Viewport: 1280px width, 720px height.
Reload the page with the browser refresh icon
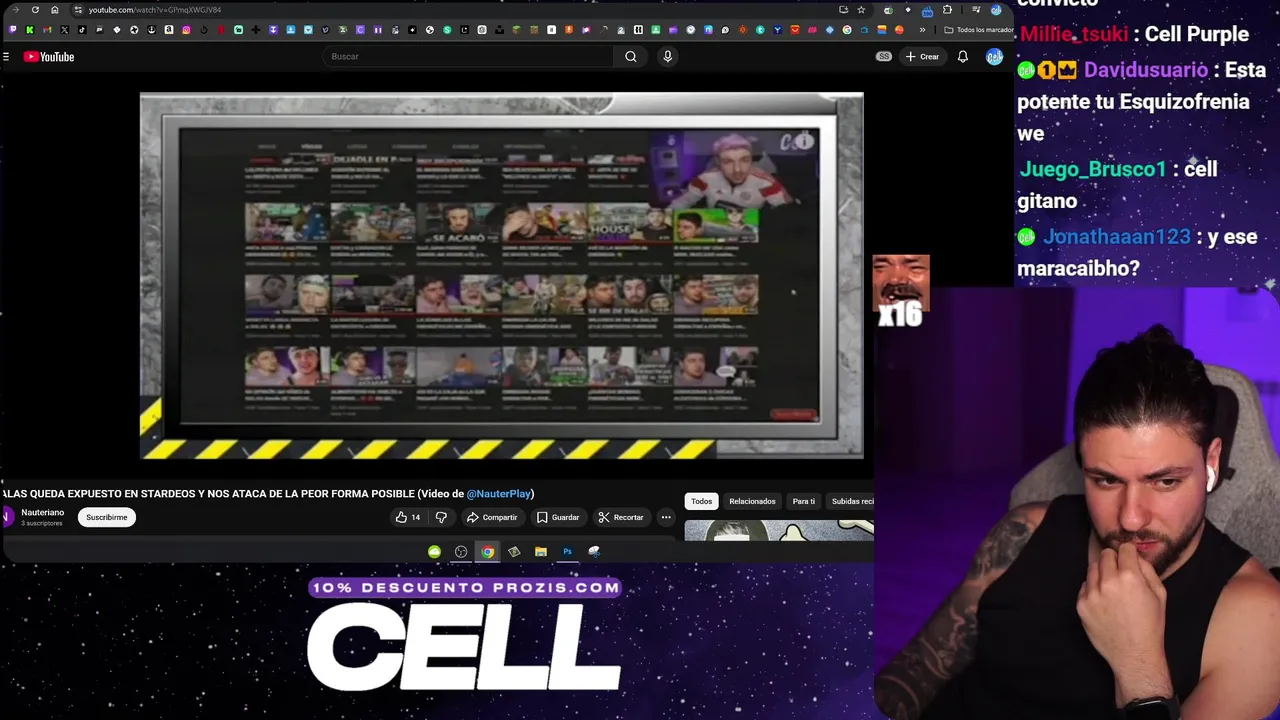pos(35,10)
